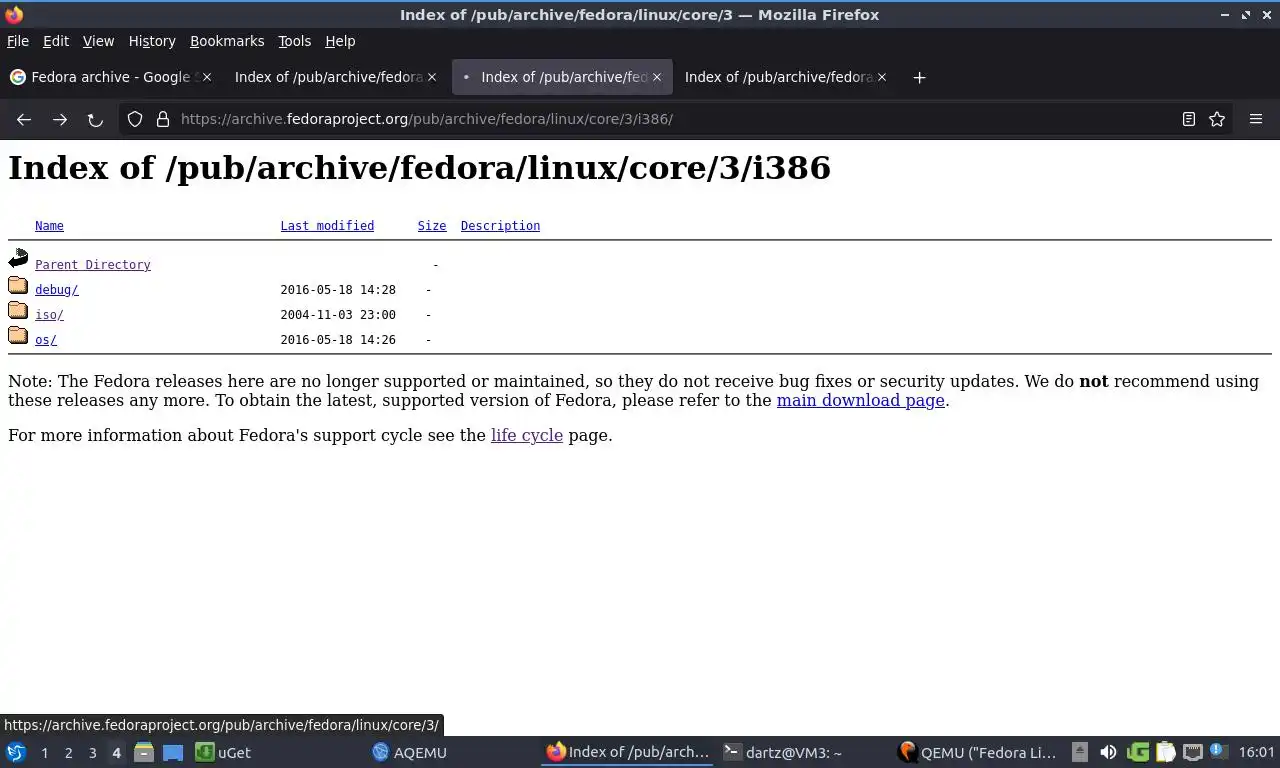
Task: Open the Help menu
Action: tap(340, 41)
